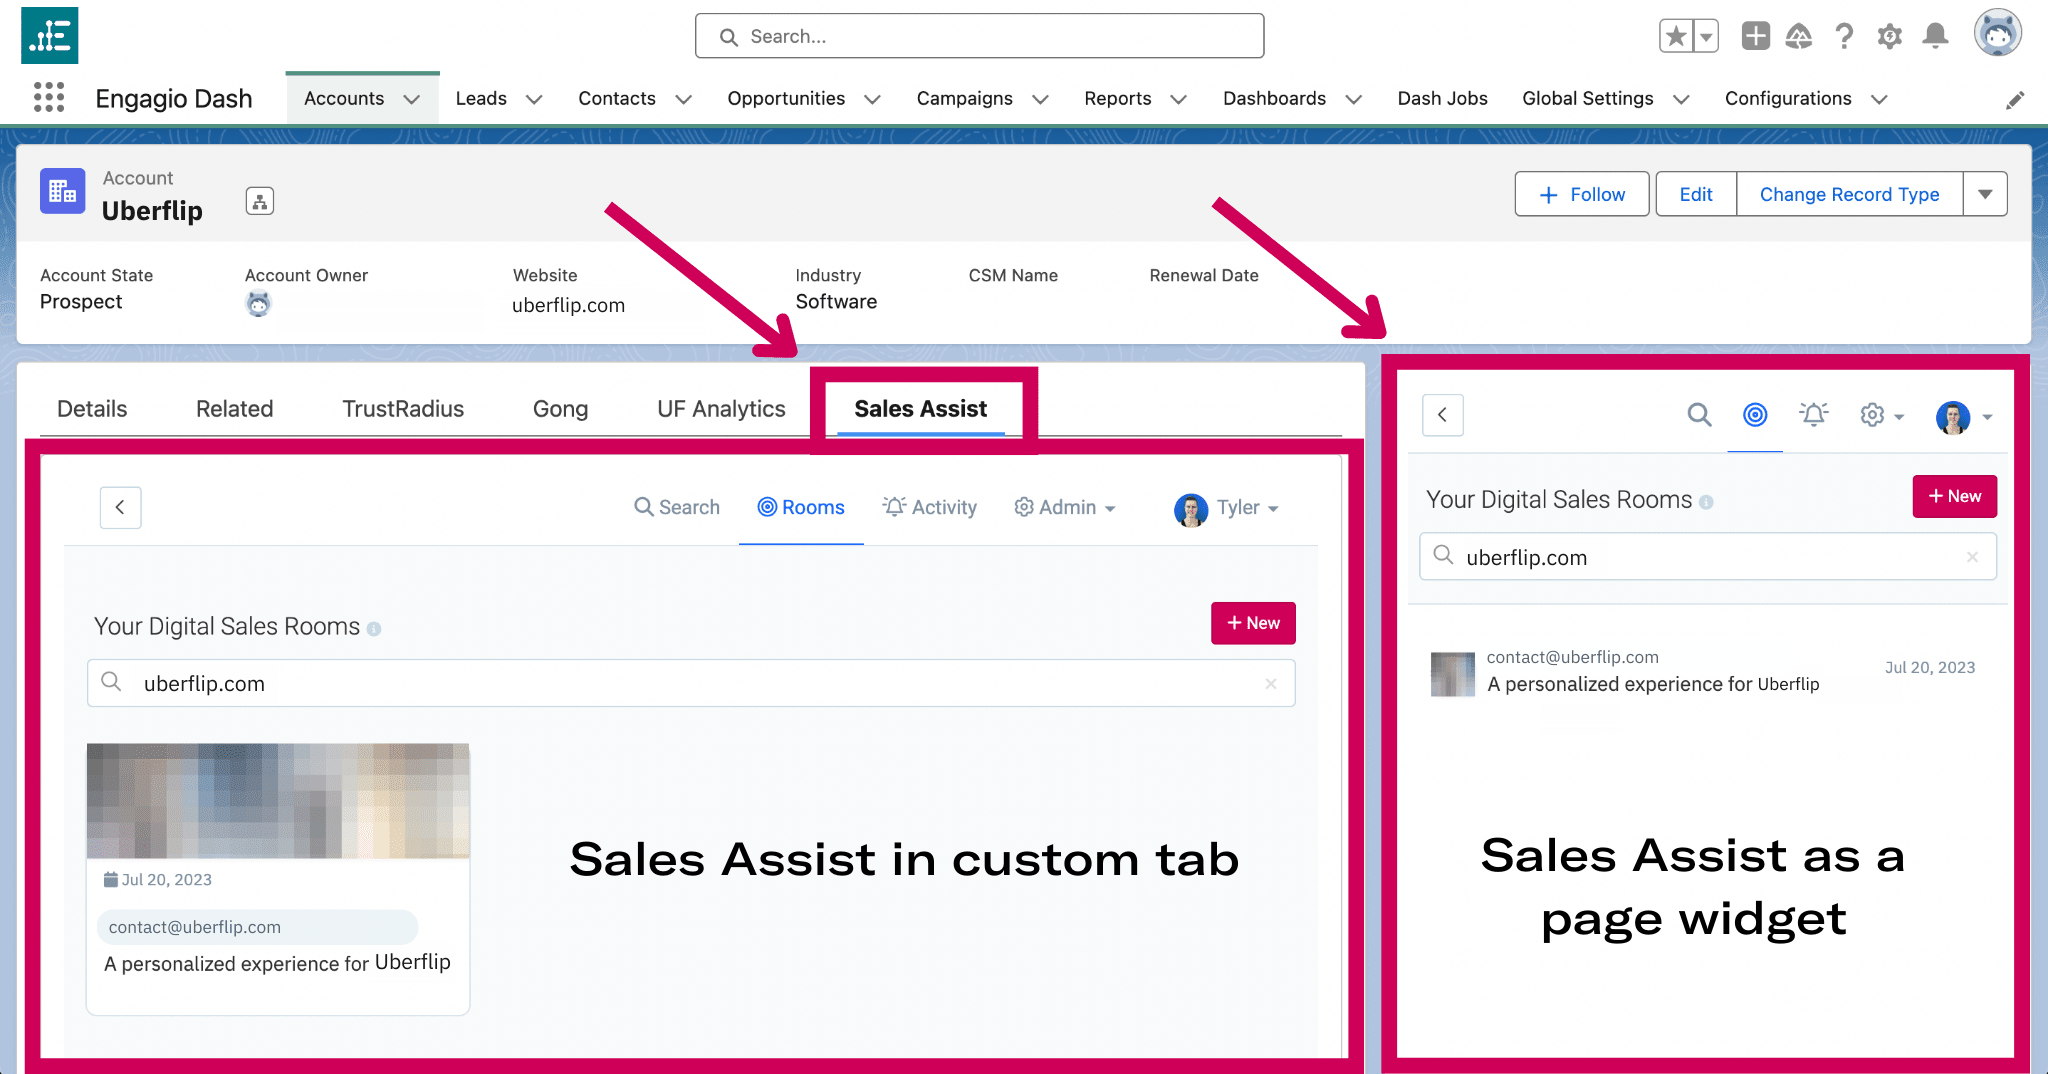
Task: Expand the Contacts tab chevron
Action: (x=684, y=99)
